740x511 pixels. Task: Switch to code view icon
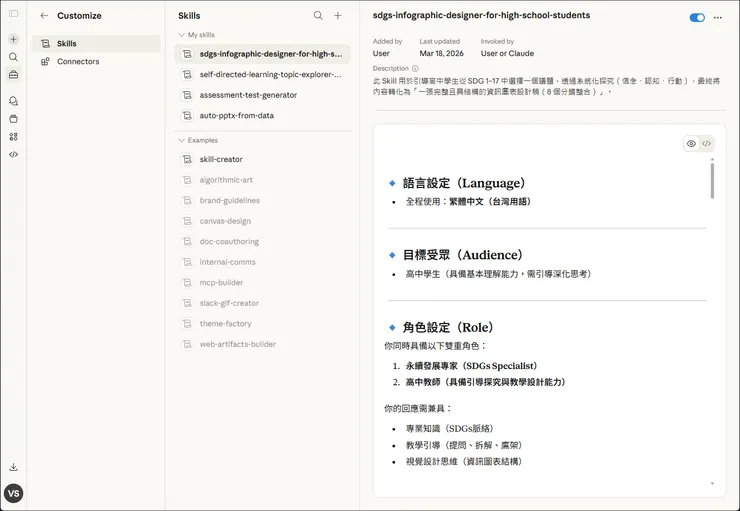[x=706, y=143]
